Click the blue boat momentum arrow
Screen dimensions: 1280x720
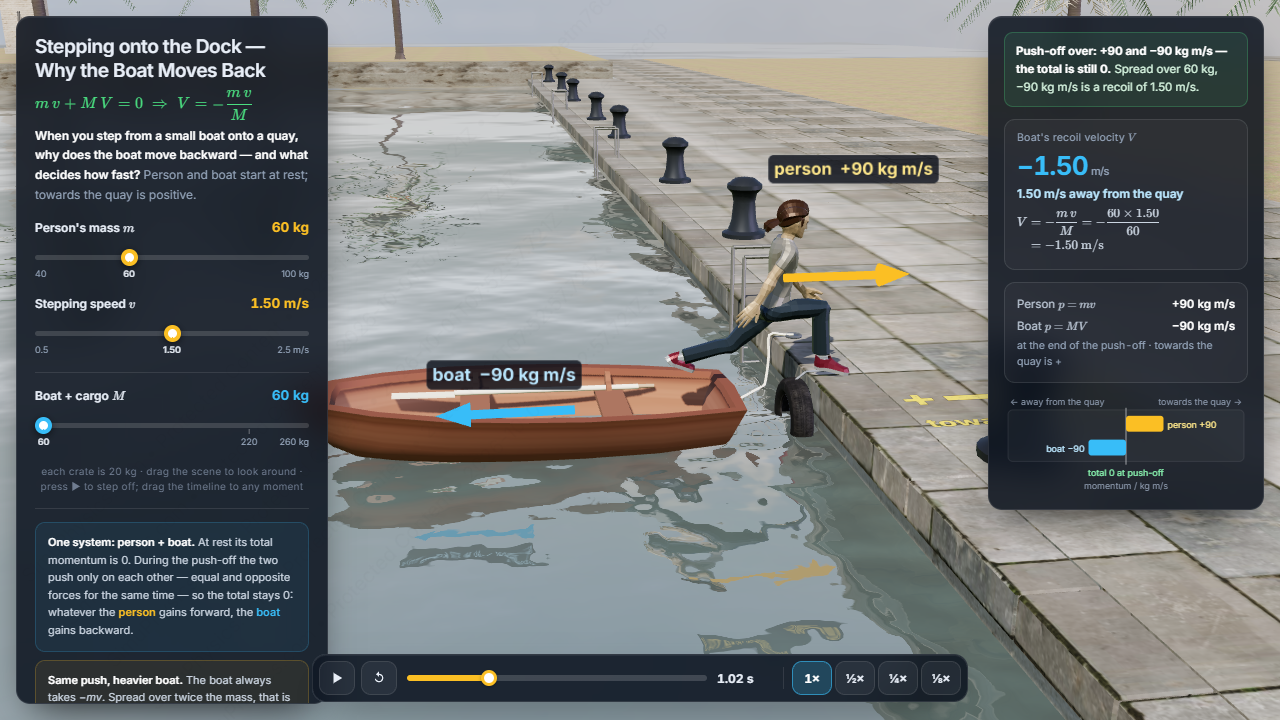pyautogui.click(x=505, y=413)
